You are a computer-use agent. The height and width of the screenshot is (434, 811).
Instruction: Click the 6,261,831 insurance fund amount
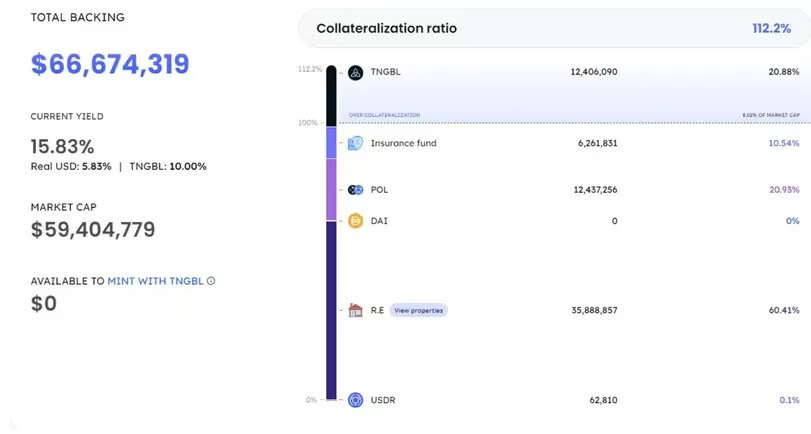coord(597,143)
